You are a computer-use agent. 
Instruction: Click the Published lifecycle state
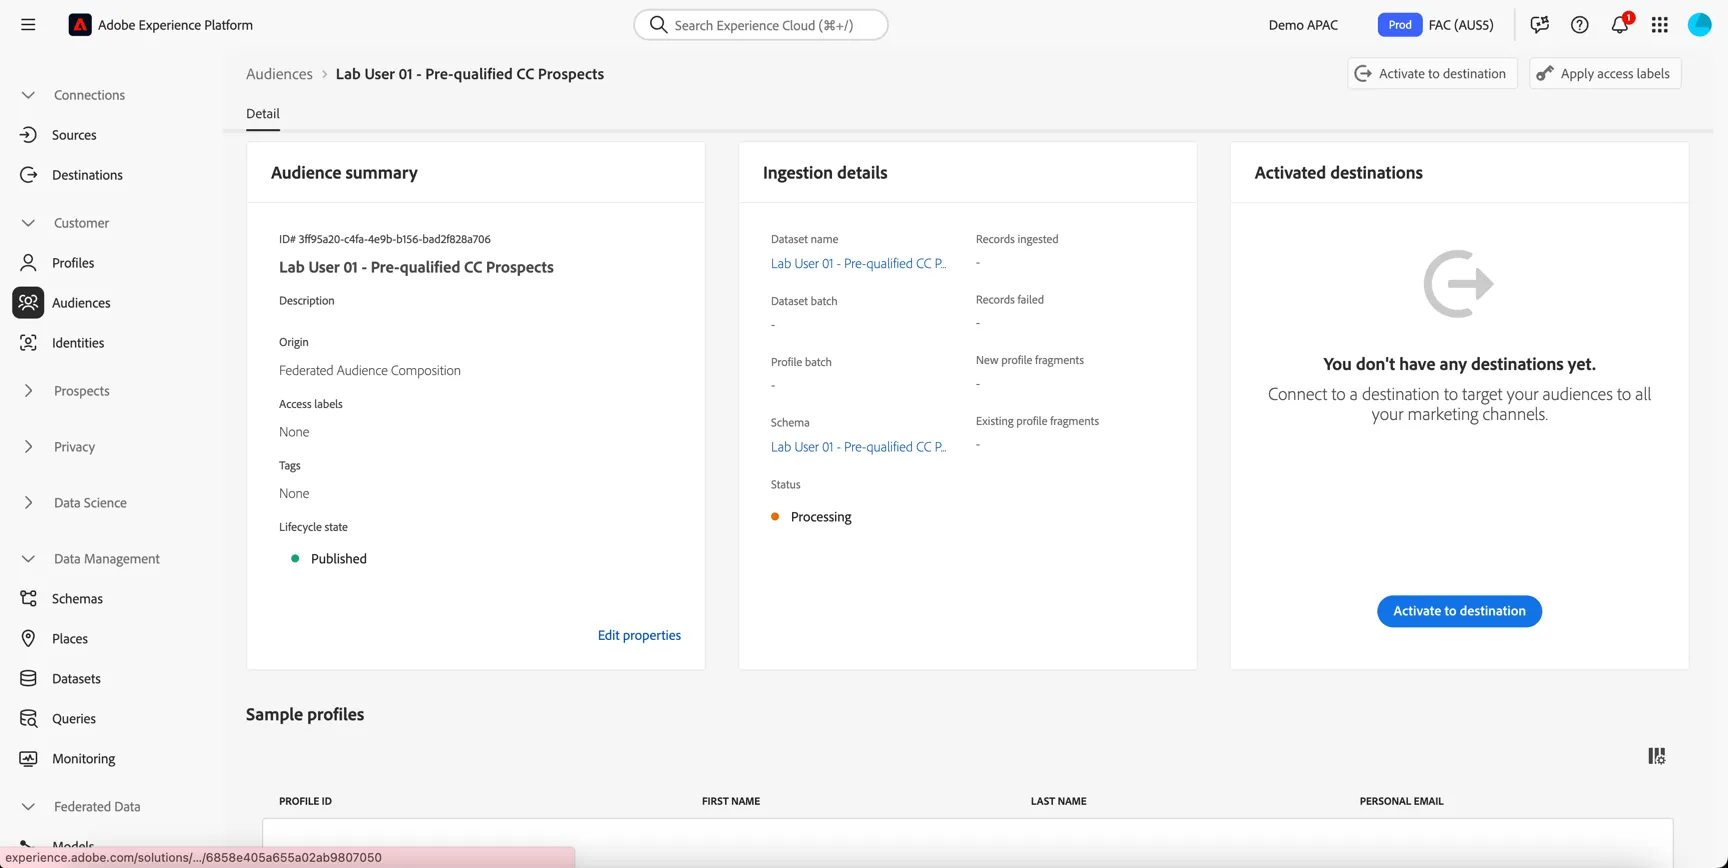point(338,559)
